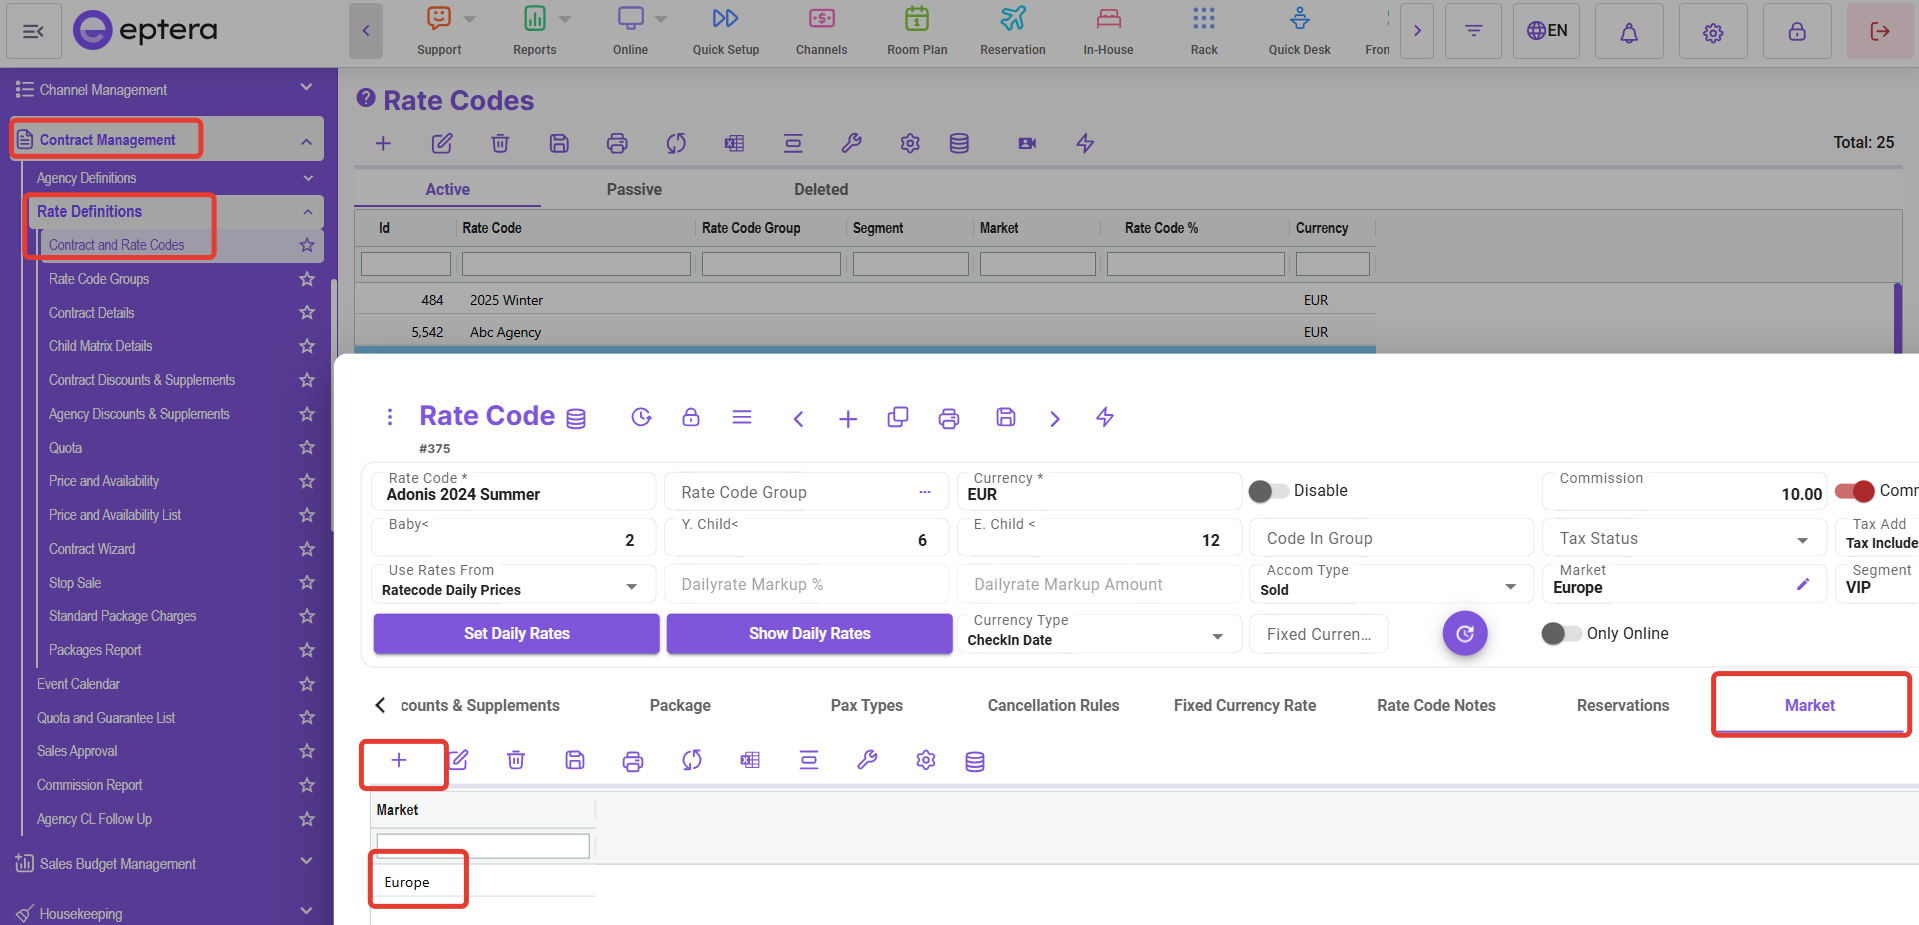Open the Room Plan icon in top navigation
The image size is (1919, 925).
click(916, 30)
